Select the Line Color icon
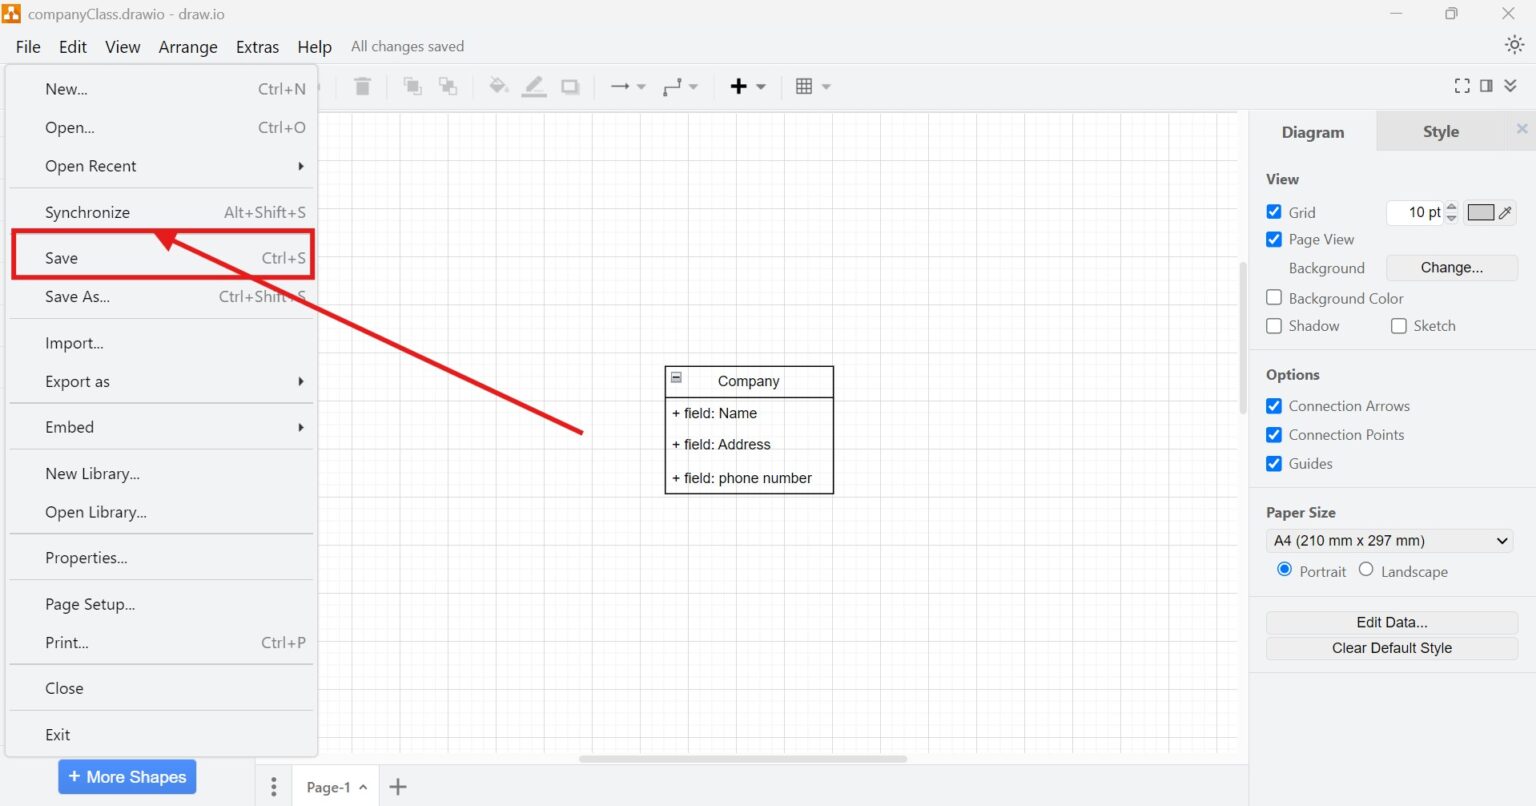1536x806 pixels. 534,86
